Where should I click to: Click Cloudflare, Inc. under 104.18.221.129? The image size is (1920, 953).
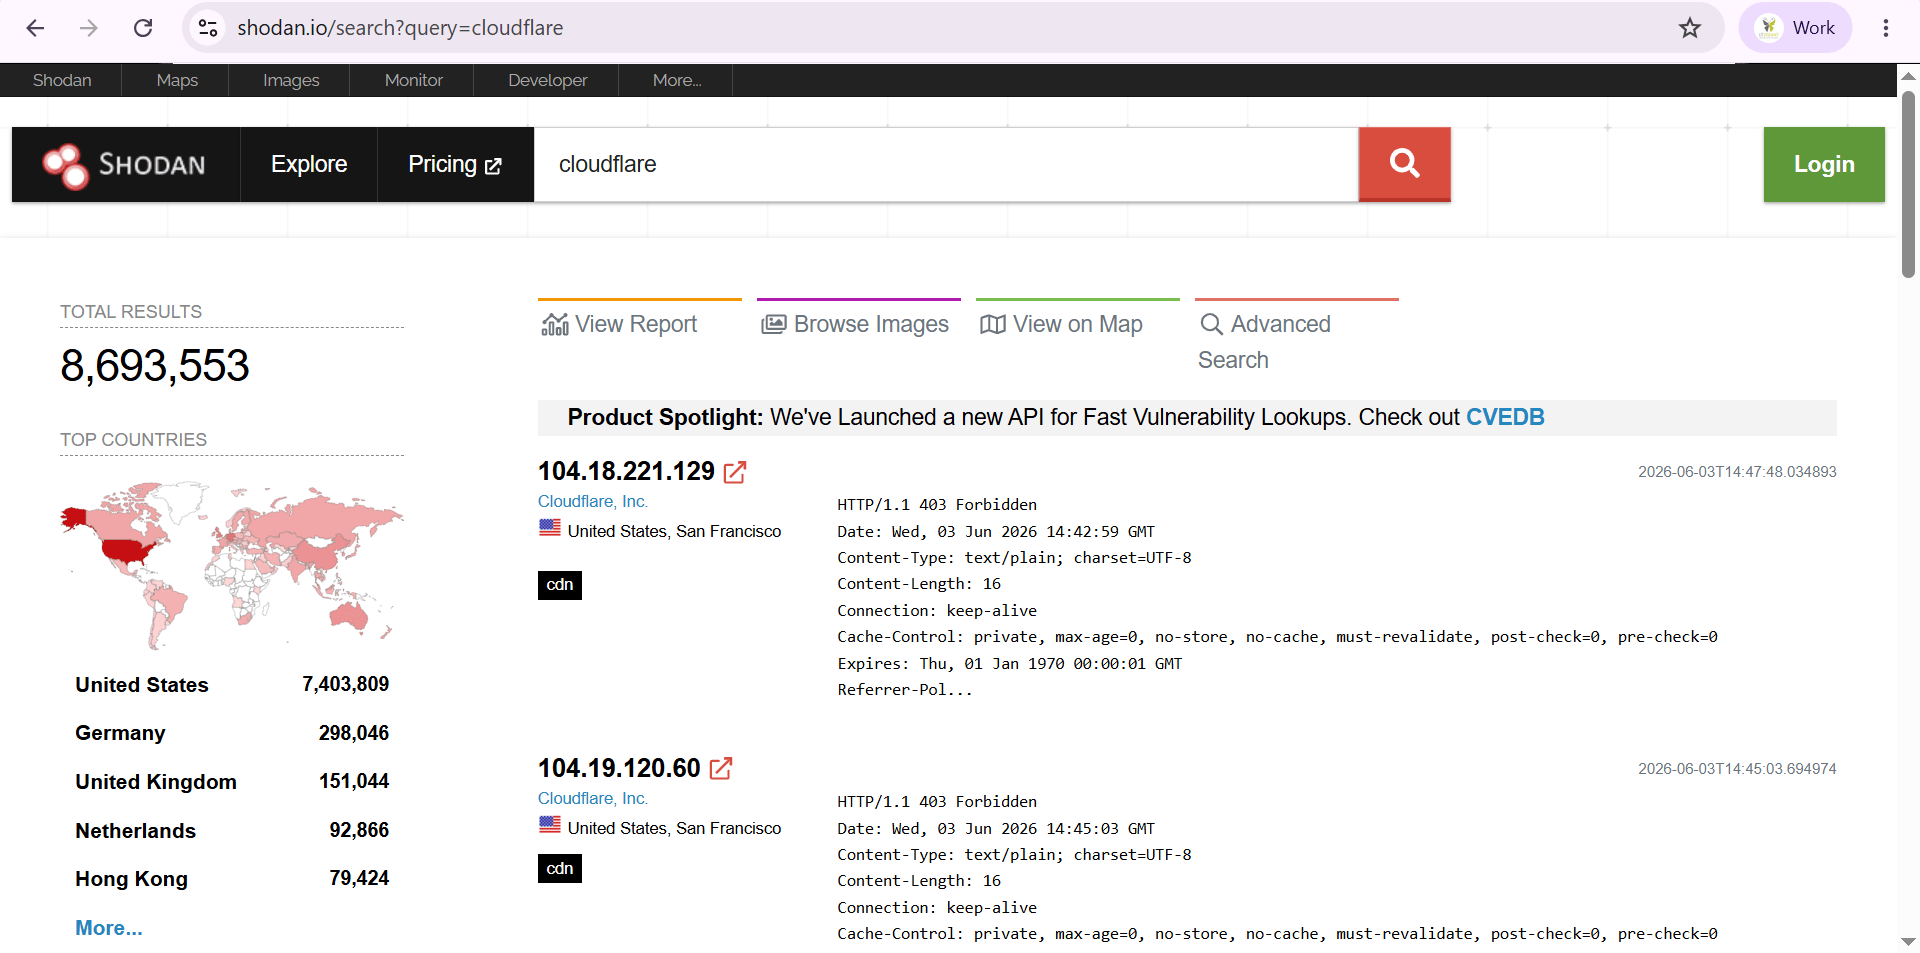593,501
